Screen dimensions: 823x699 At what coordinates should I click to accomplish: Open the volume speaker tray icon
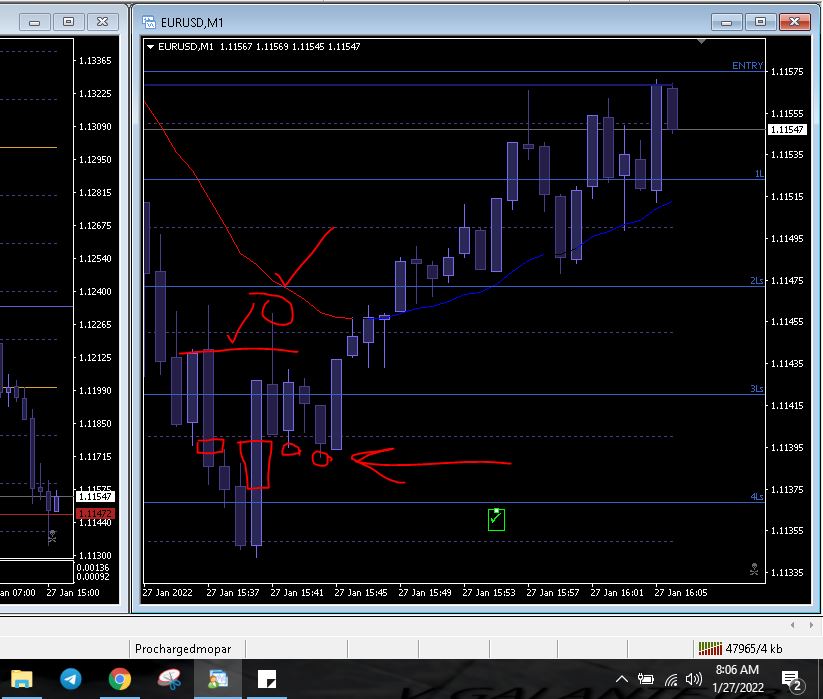click(693, 679)
